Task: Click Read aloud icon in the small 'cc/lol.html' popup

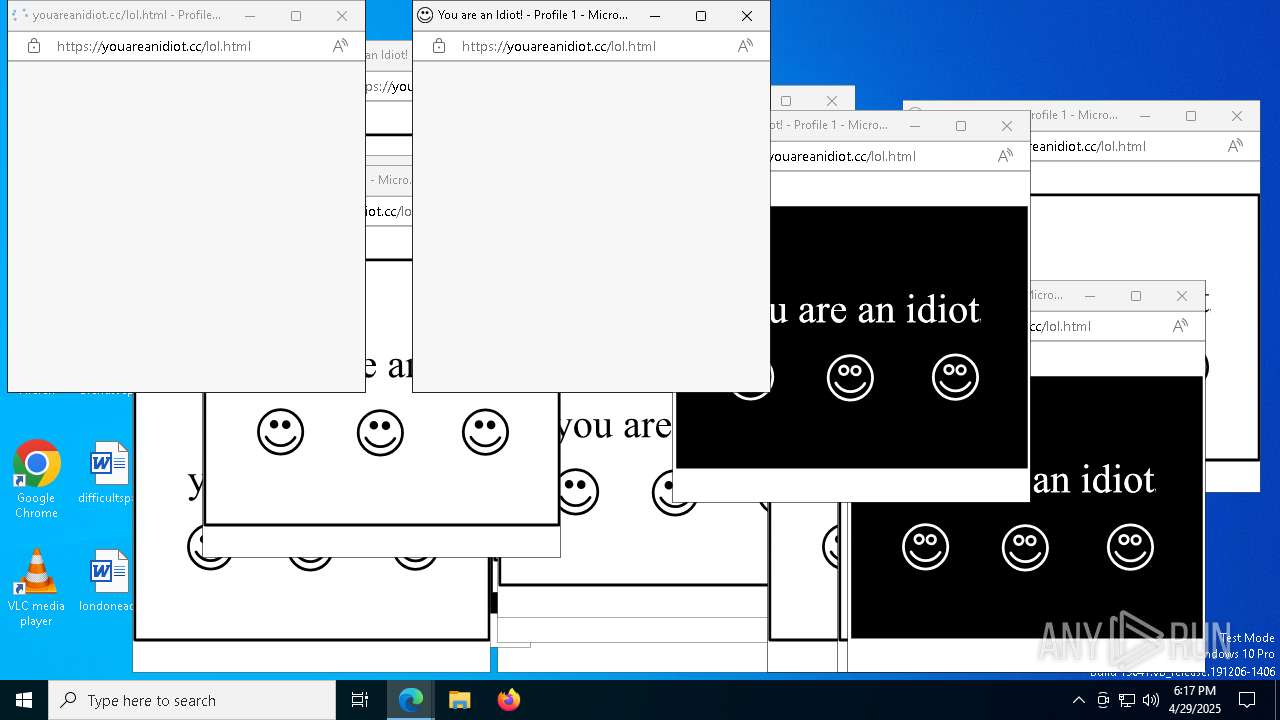Action: pyautogui.click(x=1180, y=326)
